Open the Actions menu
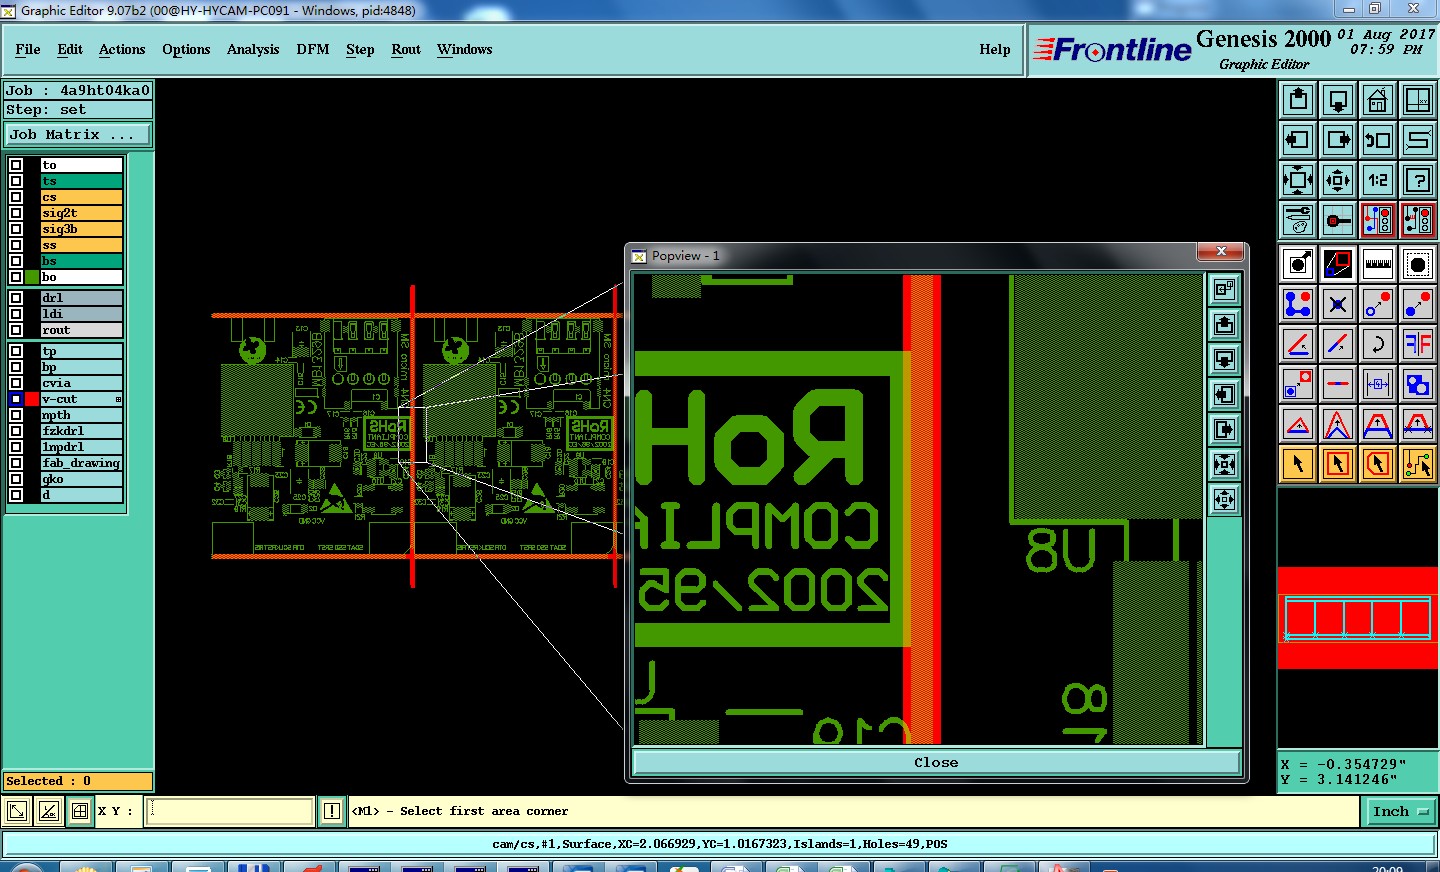The width and height of the screenshot is (1440, 872). pyautogui.click(x=122, y=49)
